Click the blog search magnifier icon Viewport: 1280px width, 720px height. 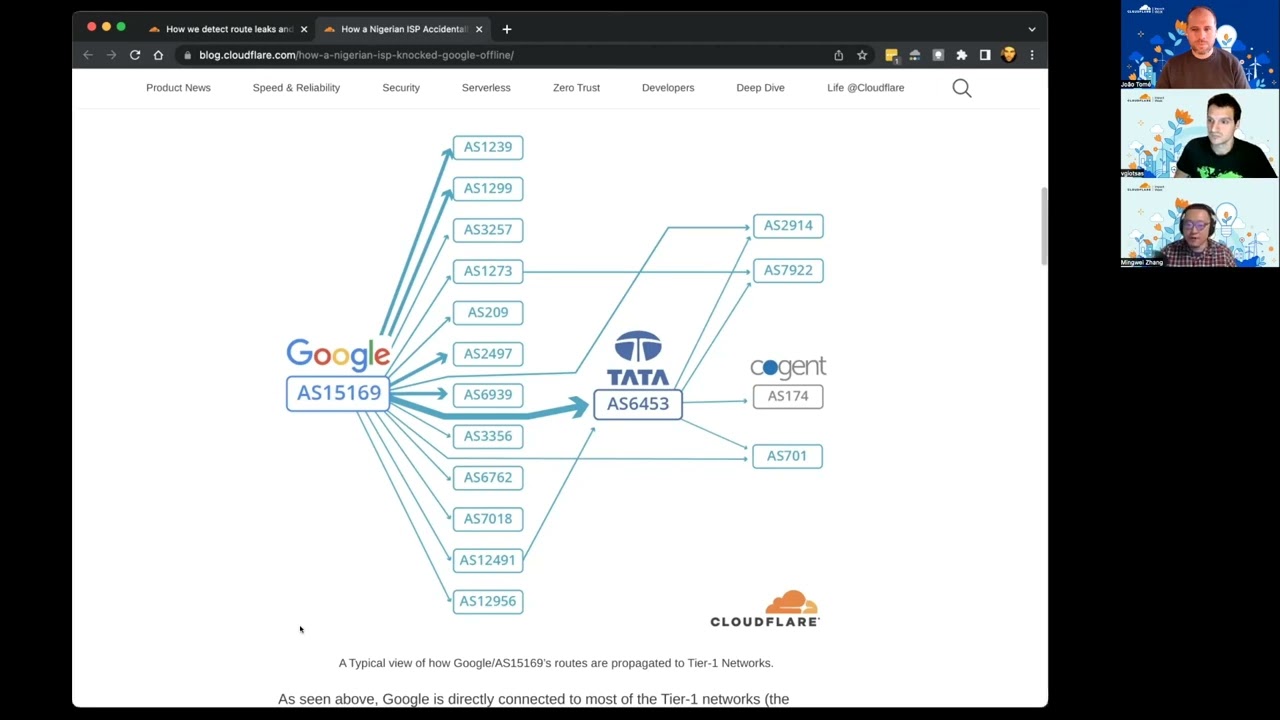click(962, 88)
